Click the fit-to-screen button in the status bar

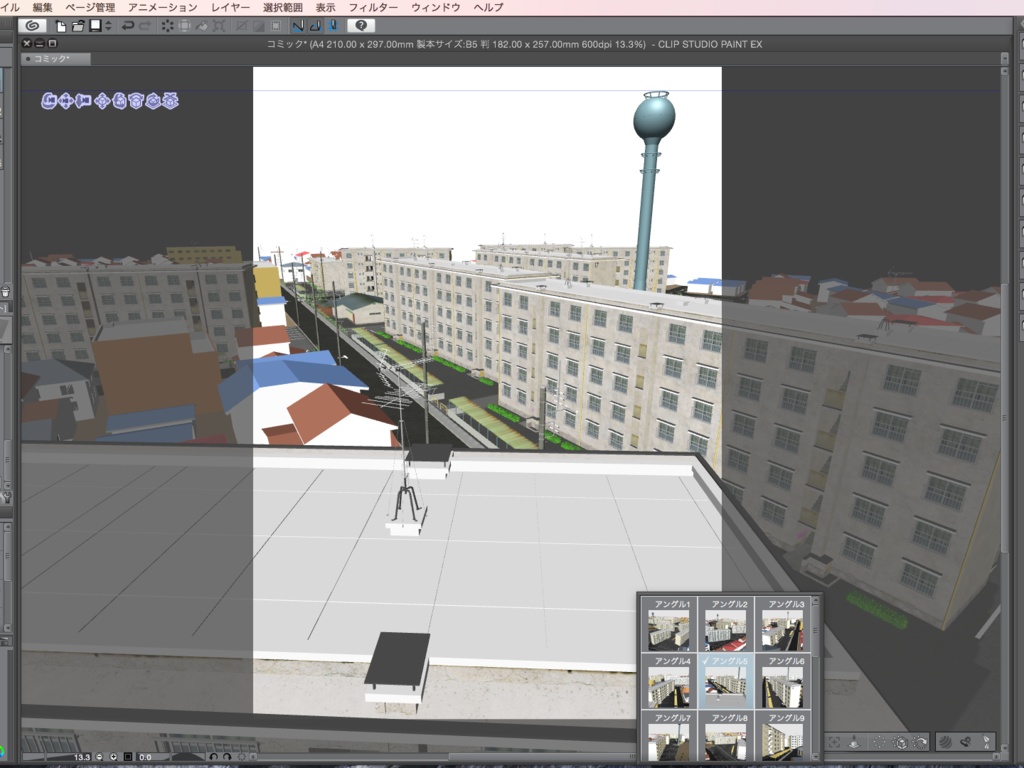point(128,757)
